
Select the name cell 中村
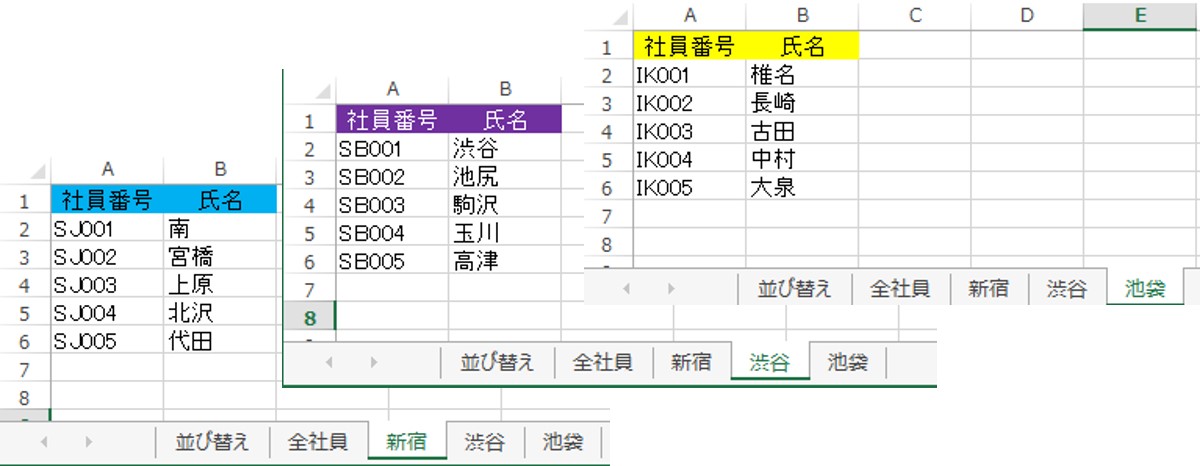[x=803, y=159]
